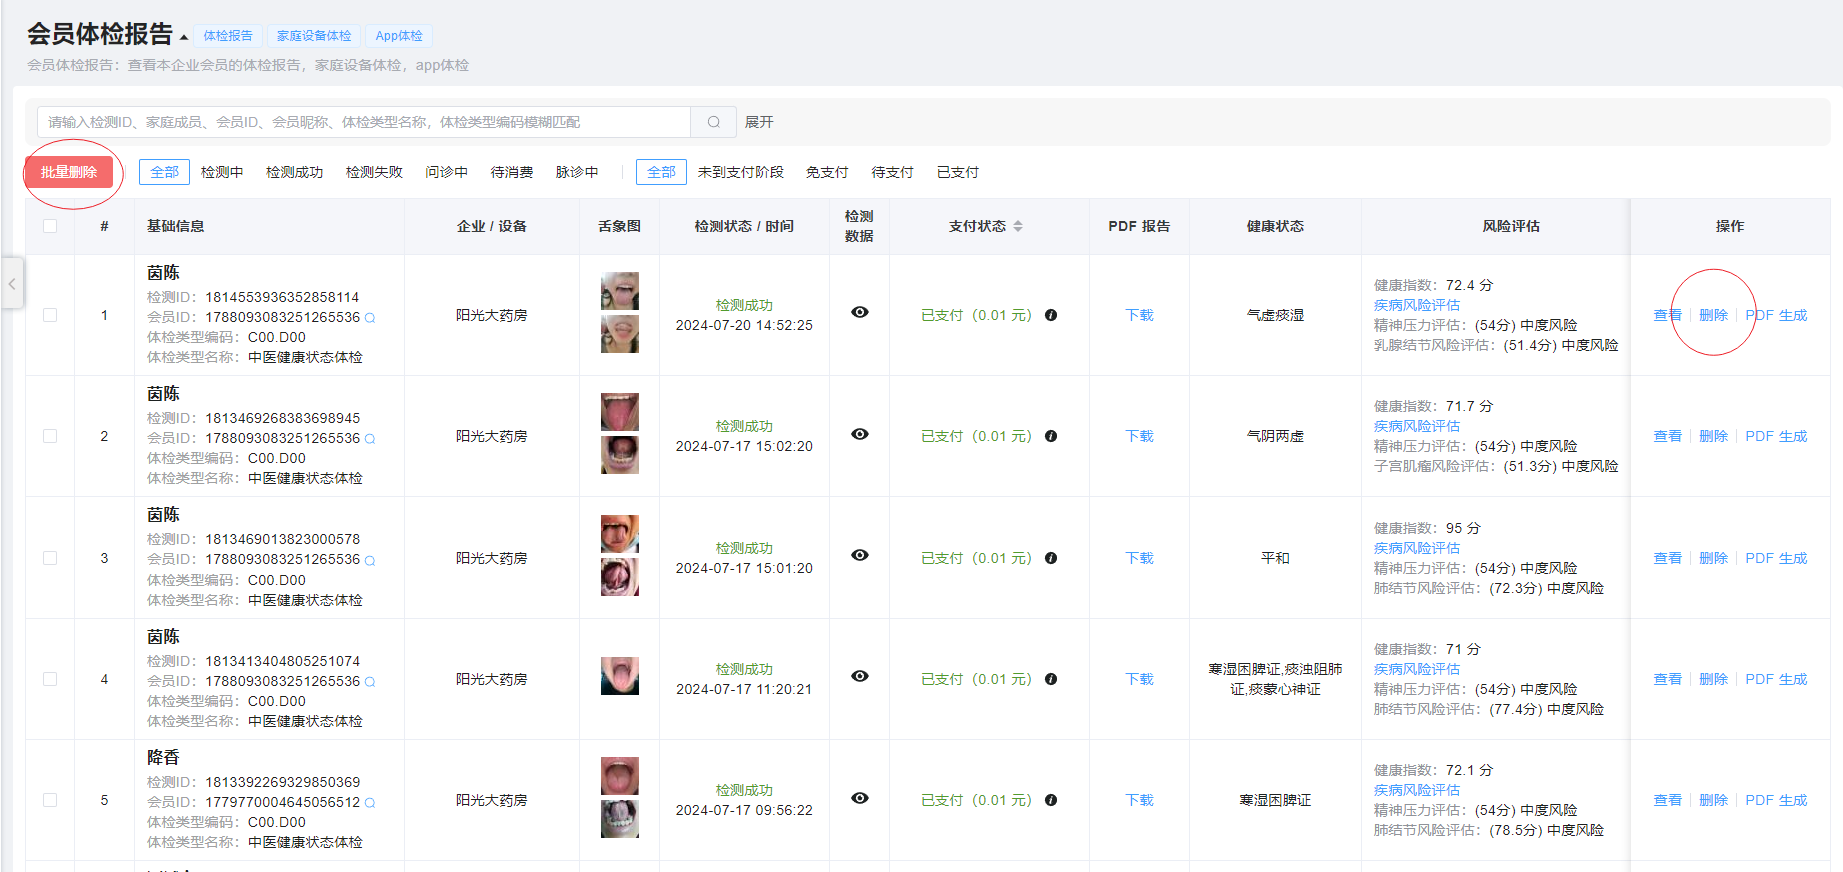Filter by 待消费 status
The width and height of the screenshot is (1843, 872).
512,172
